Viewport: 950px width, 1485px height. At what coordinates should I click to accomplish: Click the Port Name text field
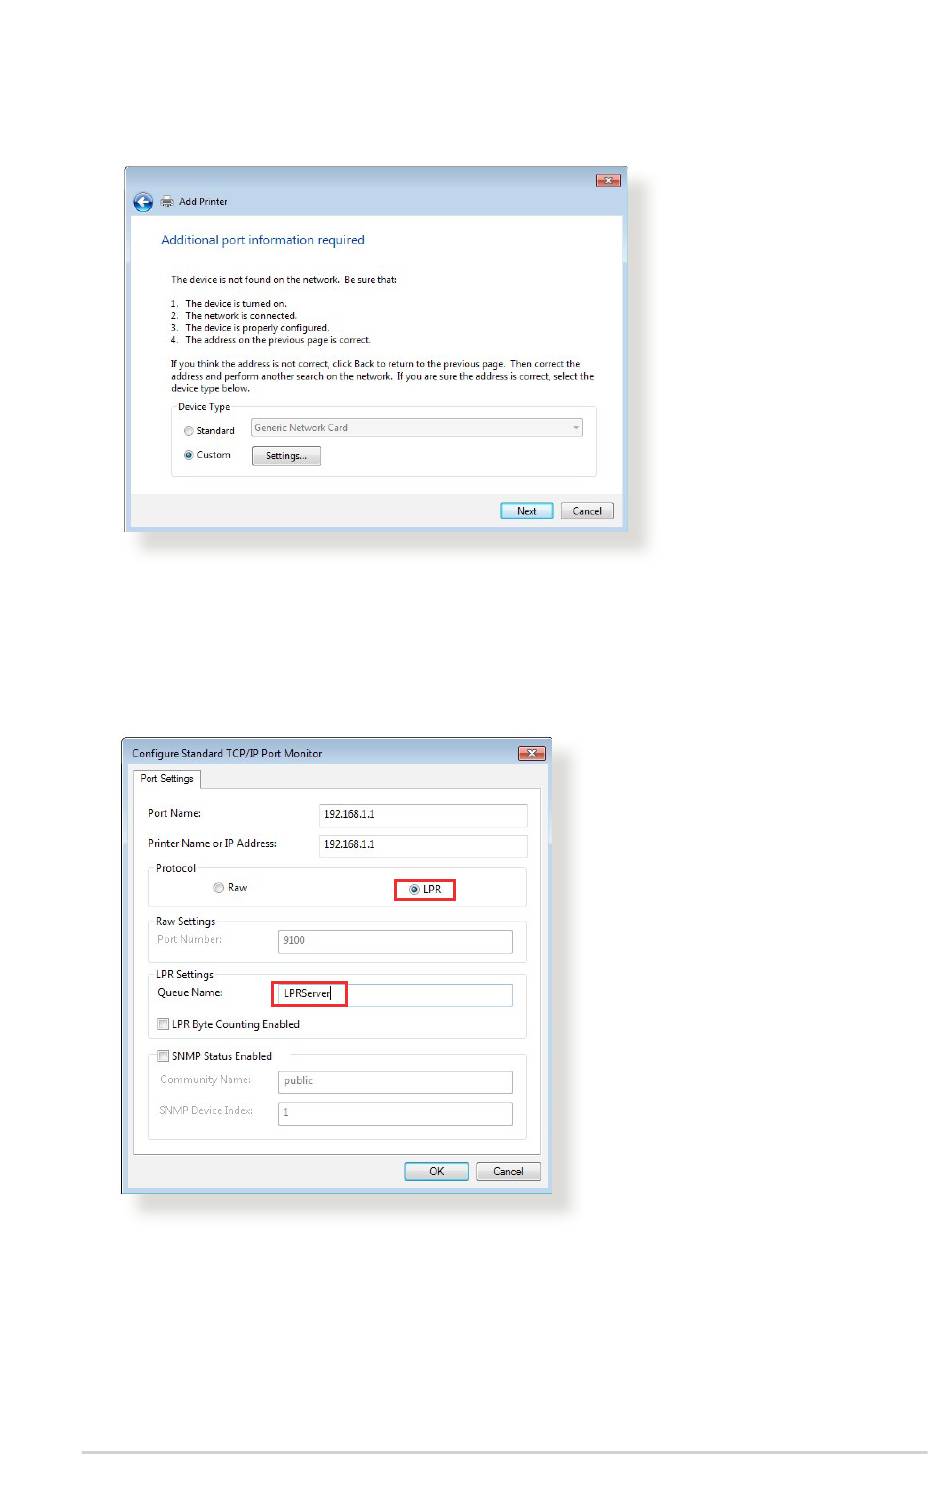[423, 814]
